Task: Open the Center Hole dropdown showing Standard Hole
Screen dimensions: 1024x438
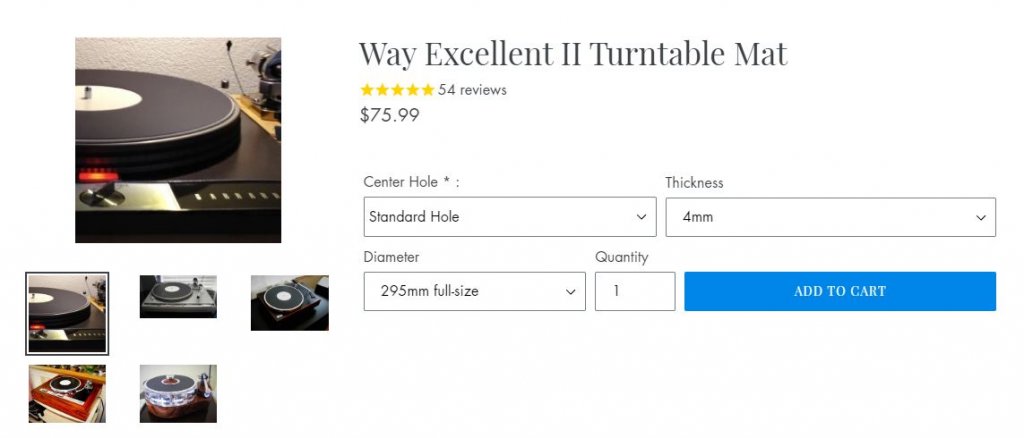Action: coord(509,217)
